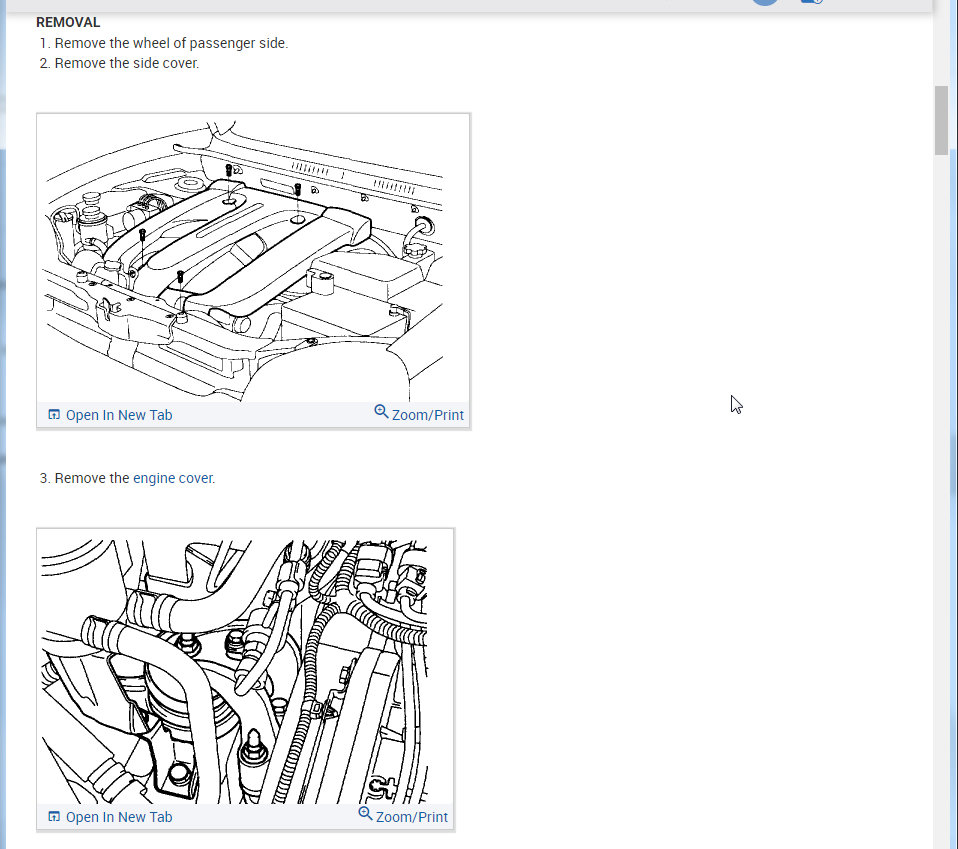
Task: Click Zoom/Print under hose diagram
Action: (x=403, y=816)
